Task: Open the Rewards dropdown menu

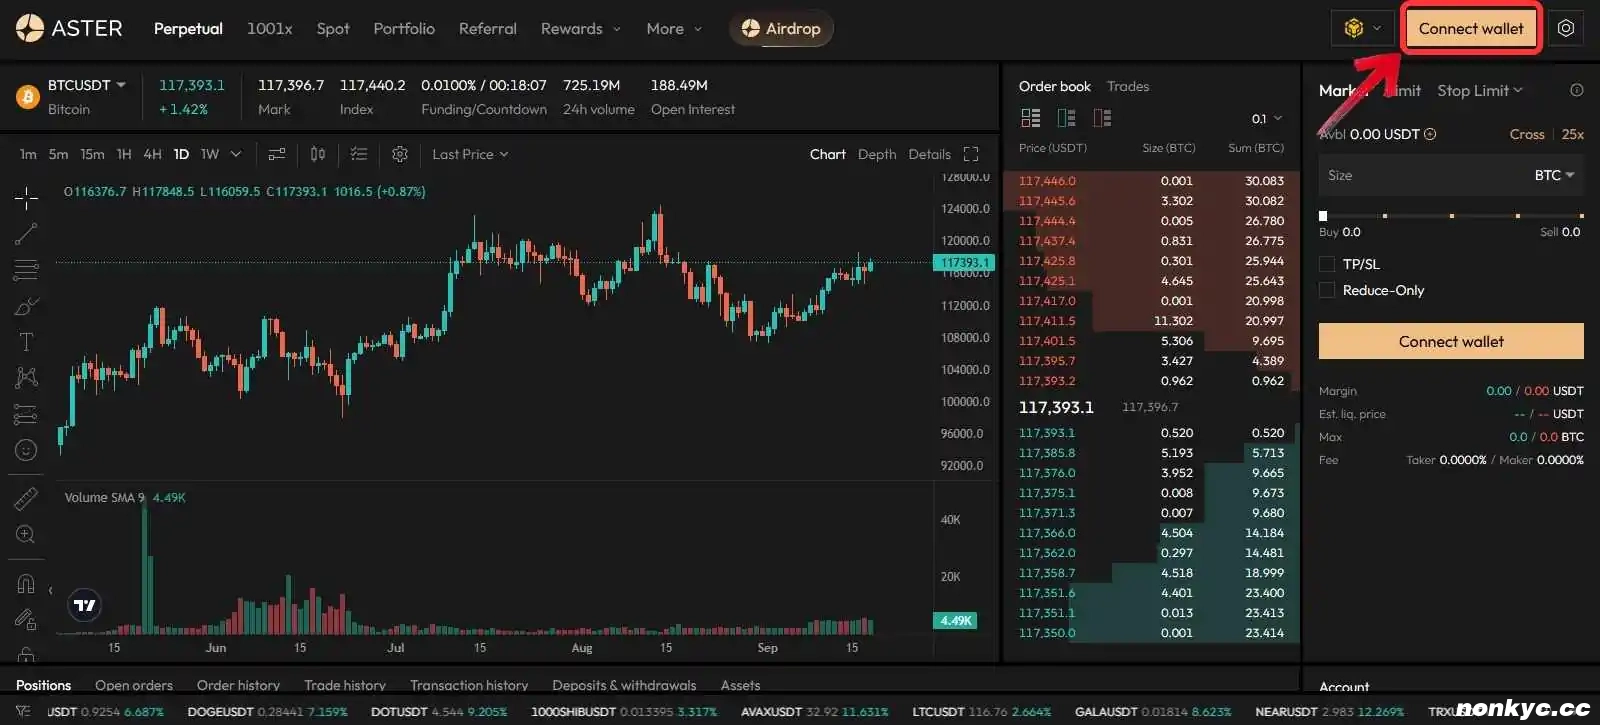Action: coord(581,28)
